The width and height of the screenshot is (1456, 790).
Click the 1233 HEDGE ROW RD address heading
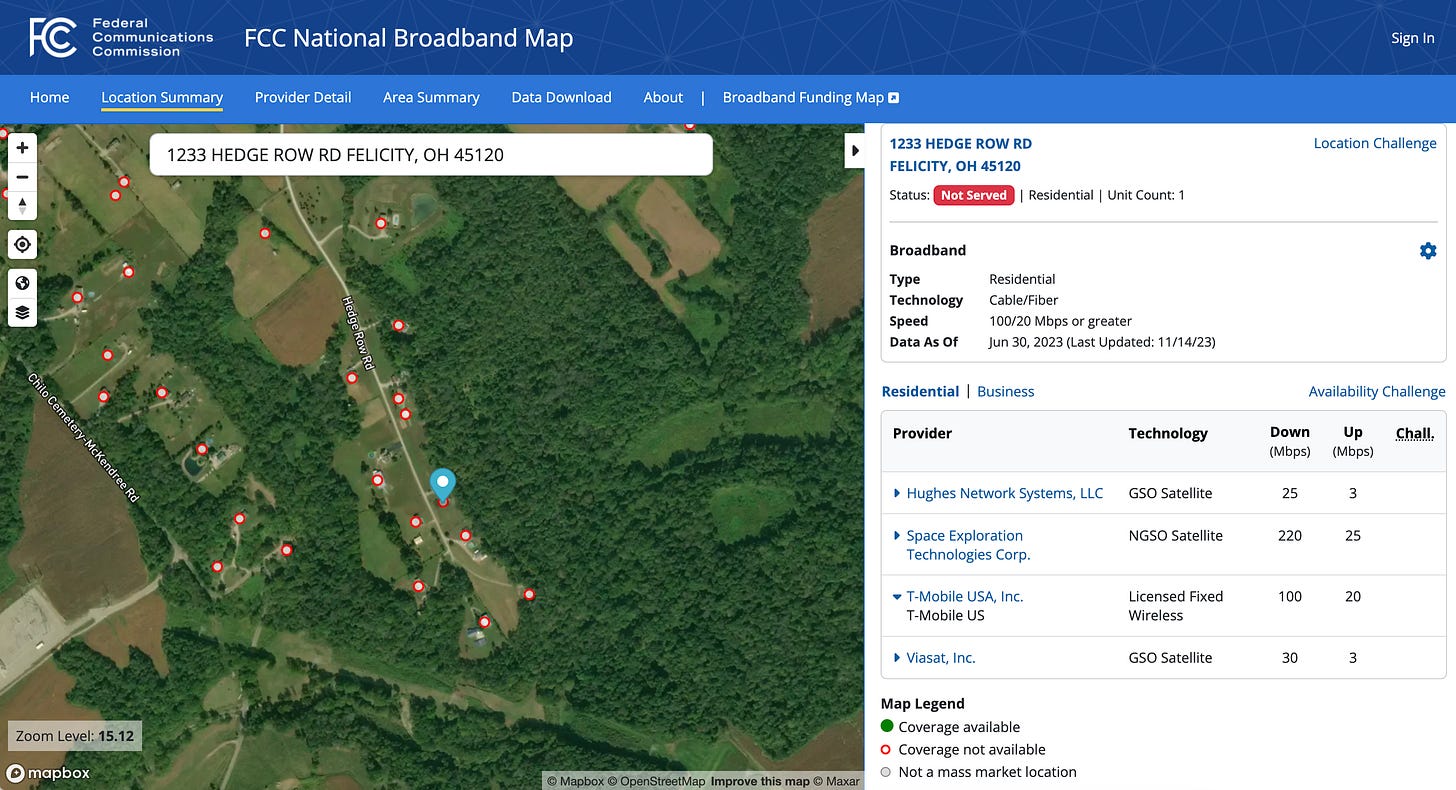pos(960,155)
